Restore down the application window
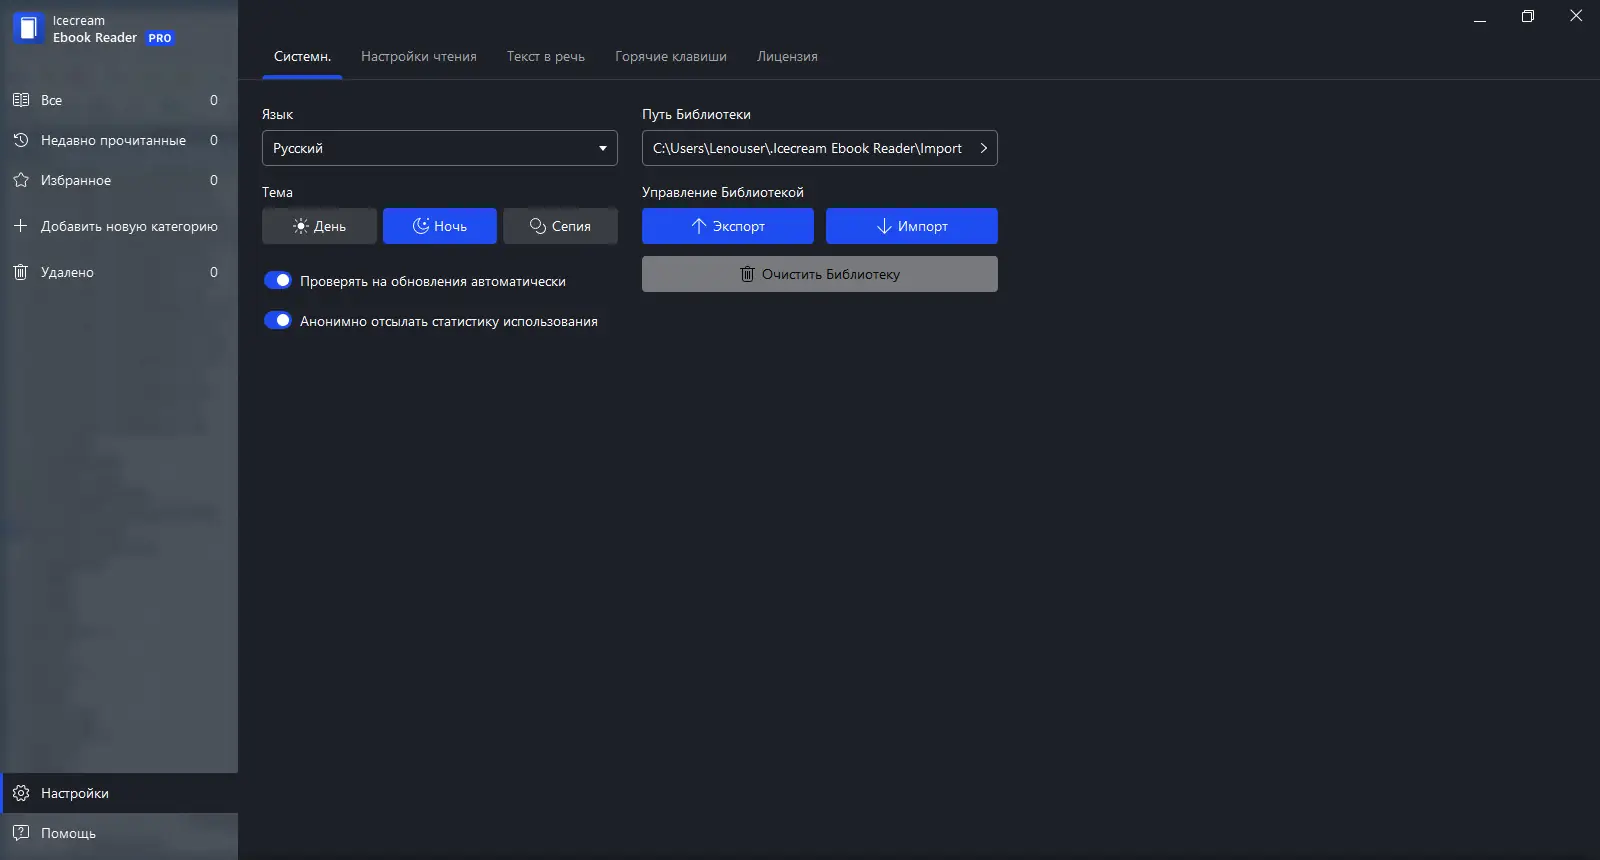Image resolution: width=1600 pixels, height=860 pixels. pyautogui.click(x=1528, y=16)
